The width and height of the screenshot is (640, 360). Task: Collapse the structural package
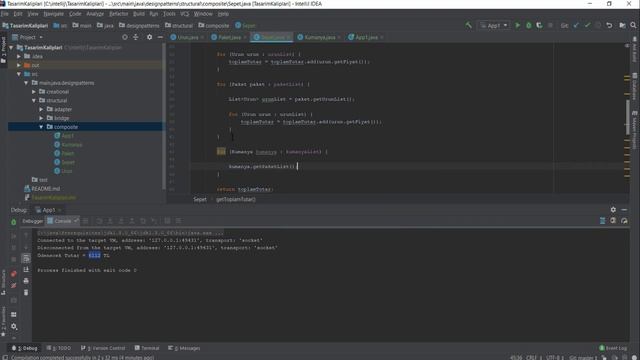point(34,100)
